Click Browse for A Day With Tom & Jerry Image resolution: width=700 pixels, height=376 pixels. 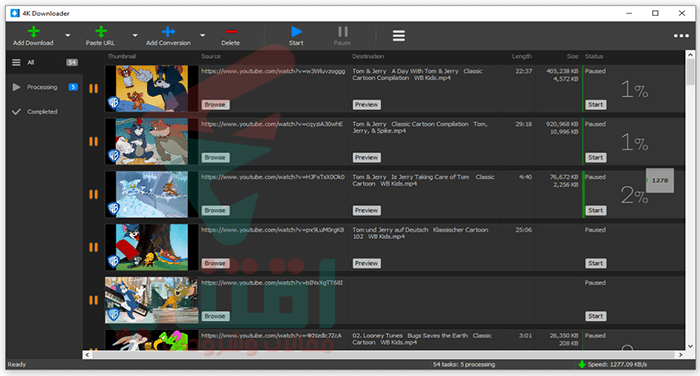click(215, 104)
